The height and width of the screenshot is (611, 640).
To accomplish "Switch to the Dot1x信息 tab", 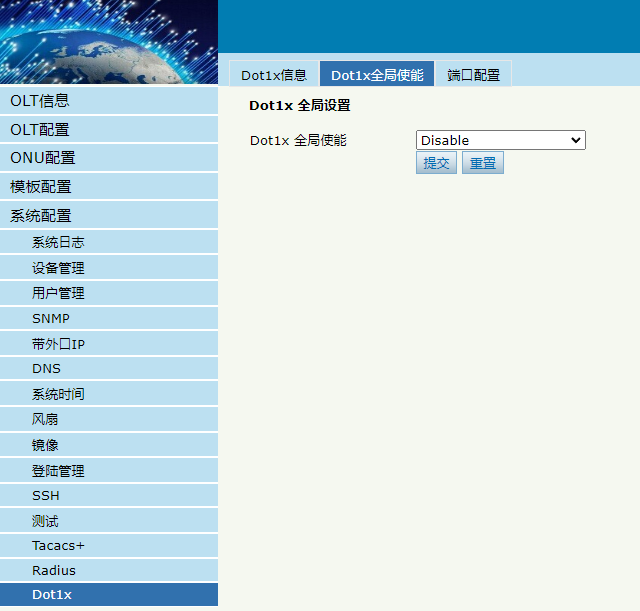I will pyautogui.click(x=274, y=74).
